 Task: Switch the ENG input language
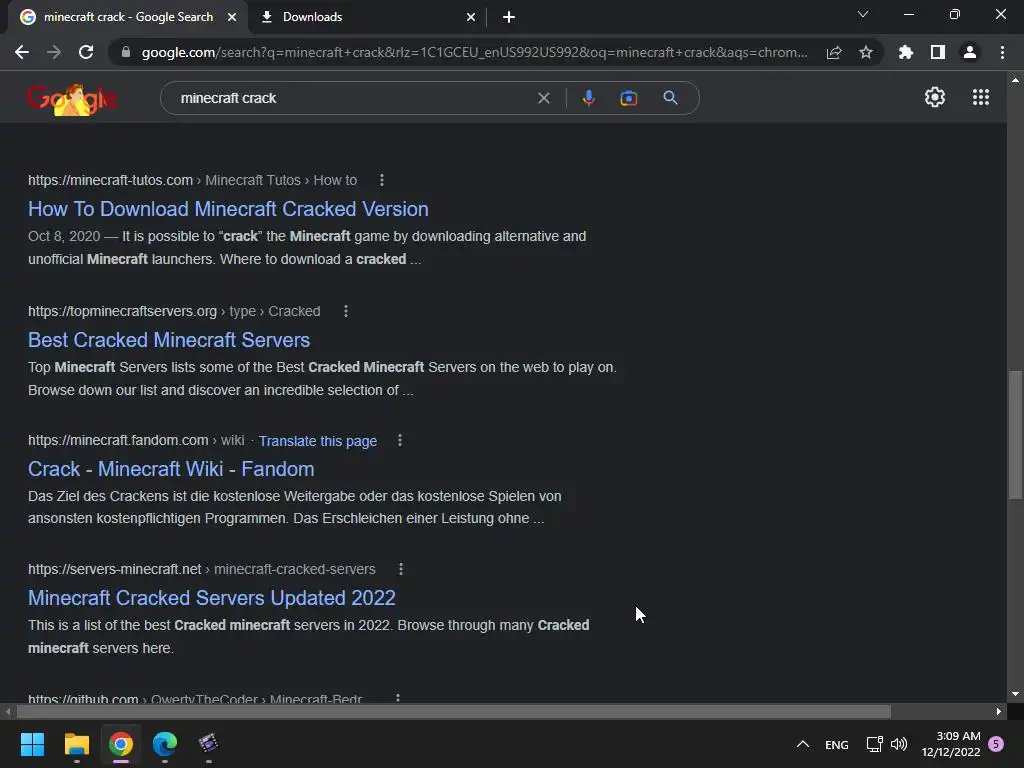pos(837,744)
